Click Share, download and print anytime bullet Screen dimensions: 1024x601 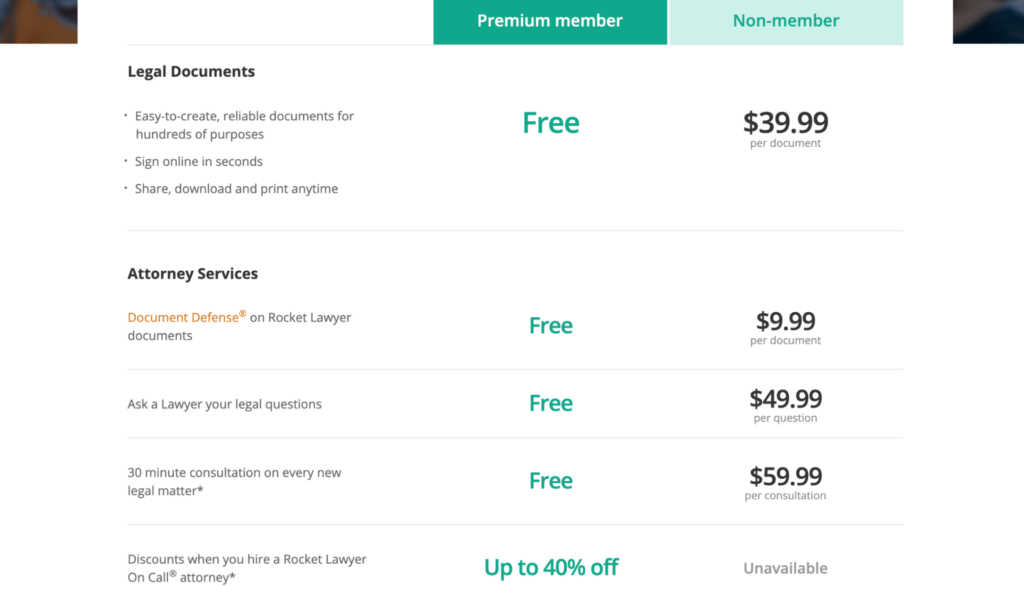tap(236, 189)
